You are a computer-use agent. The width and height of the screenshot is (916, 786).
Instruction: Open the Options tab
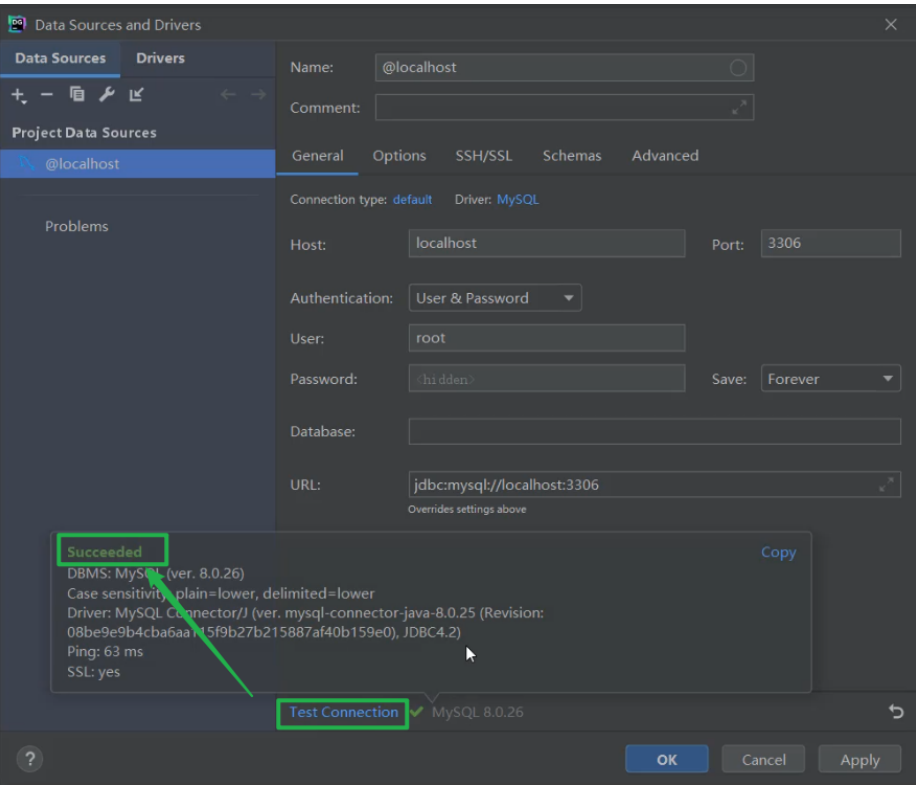(399, 156)
